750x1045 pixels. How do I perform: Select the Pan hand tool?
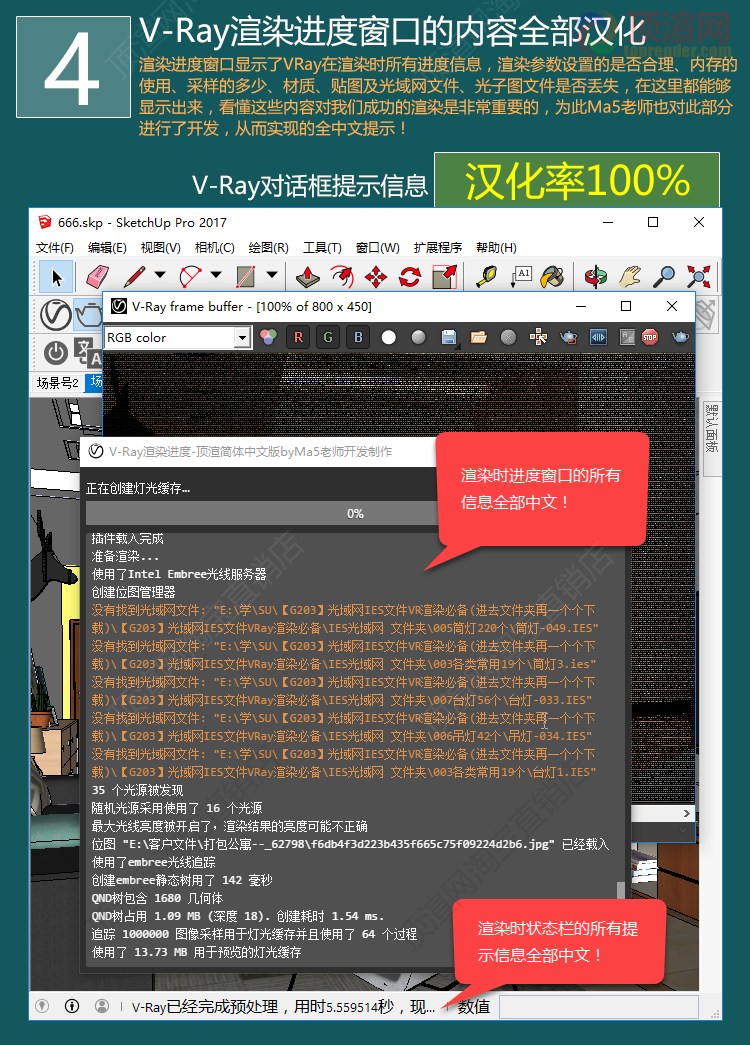tap(629, 277)
